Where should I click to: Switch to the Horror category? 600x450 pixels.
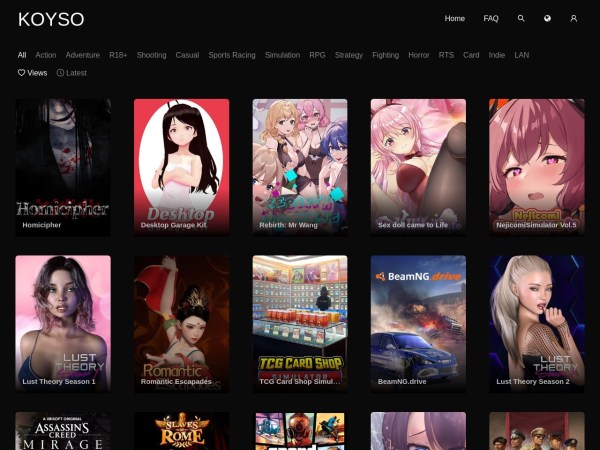click(419, 55)
